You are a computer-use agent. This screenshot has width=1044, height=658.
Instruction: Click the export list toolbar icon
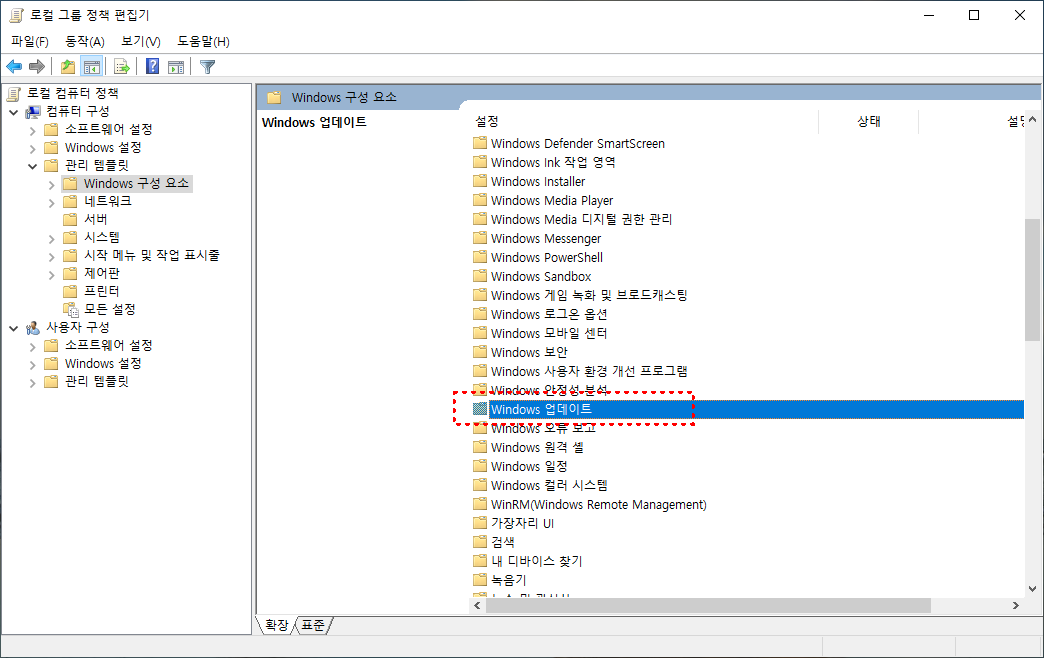121,66
